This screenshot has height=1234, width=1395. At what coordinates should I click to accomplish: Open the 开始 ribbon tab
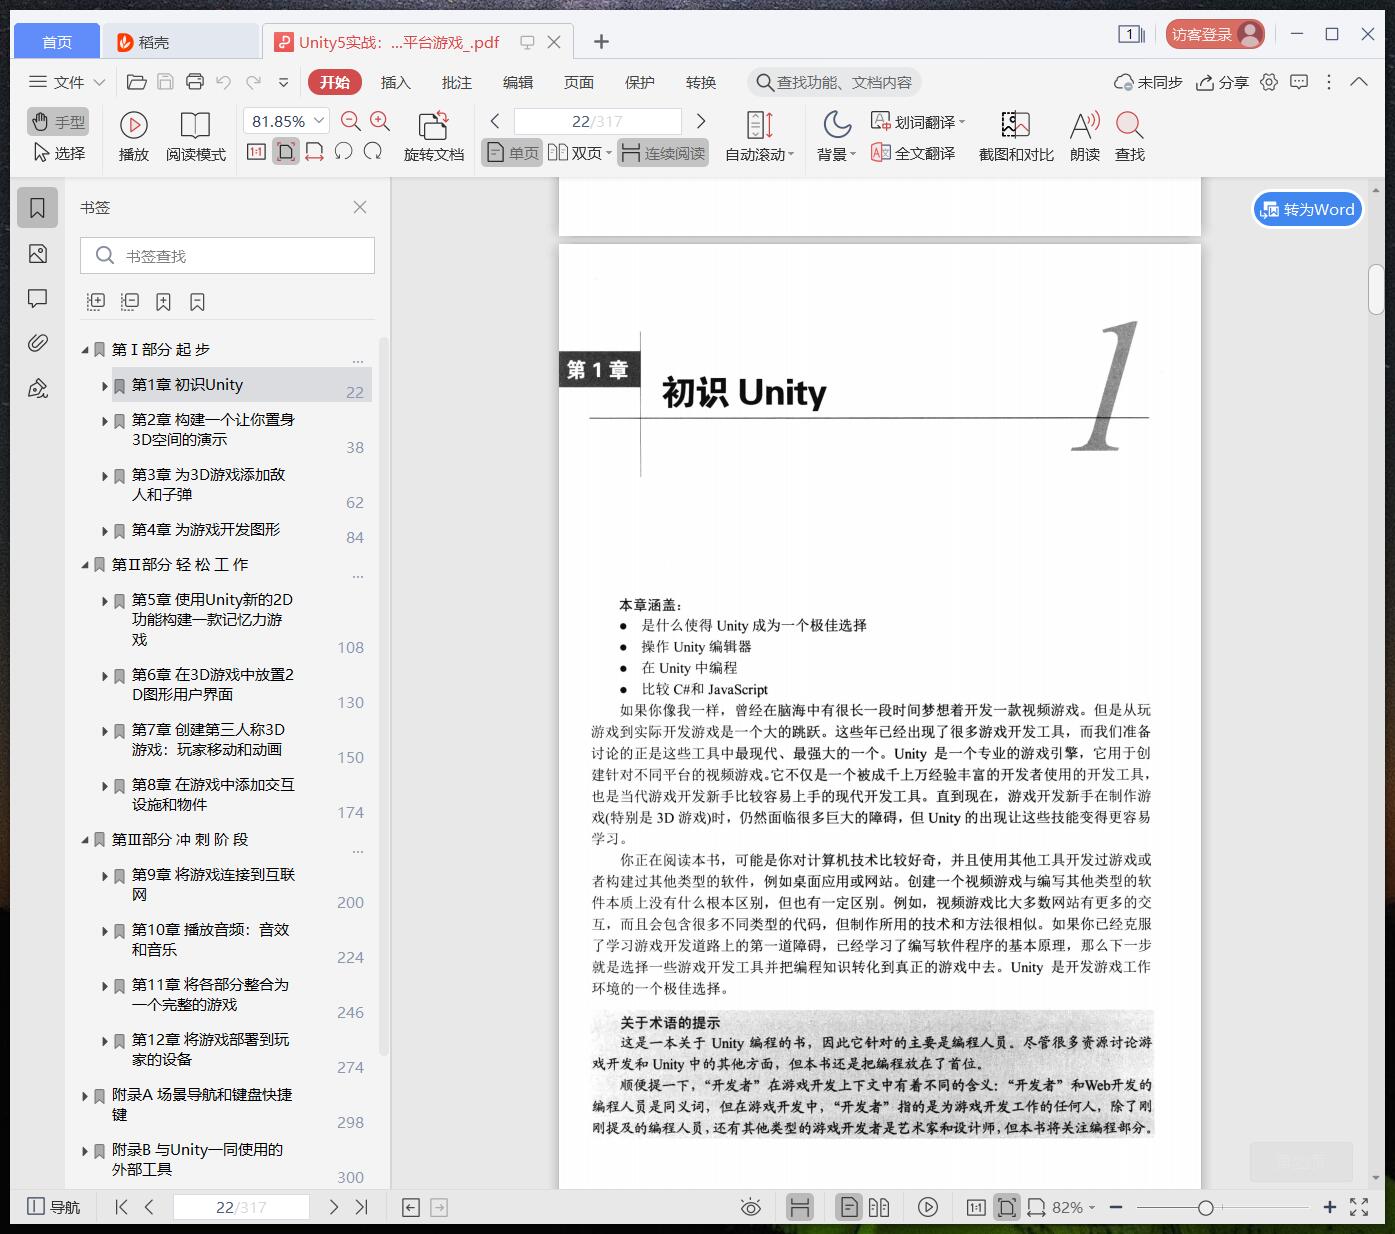click(x=335, y=82)
